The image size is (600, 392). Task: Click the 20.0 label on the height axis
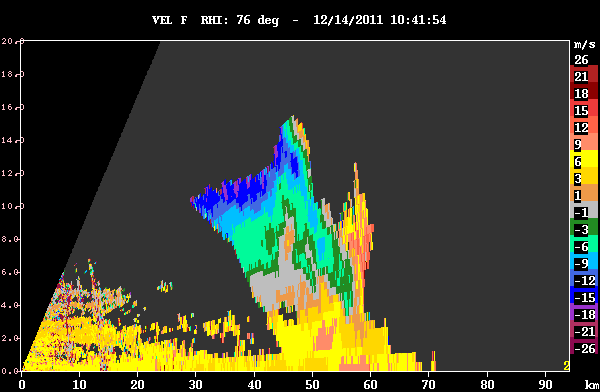12,41
